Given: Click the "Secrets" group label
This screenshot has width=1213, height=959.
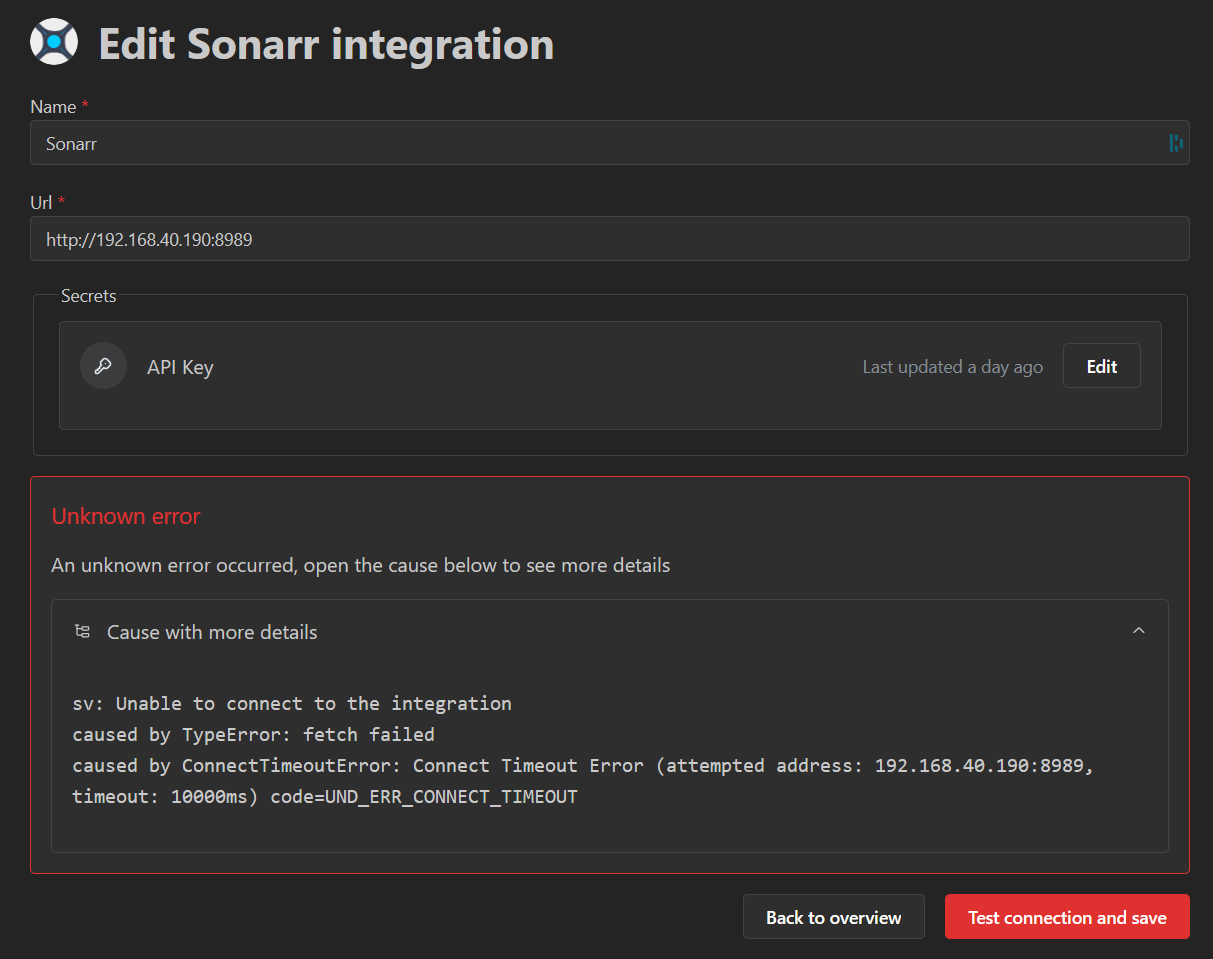Looking at the screenshot, I should [89, 296].
